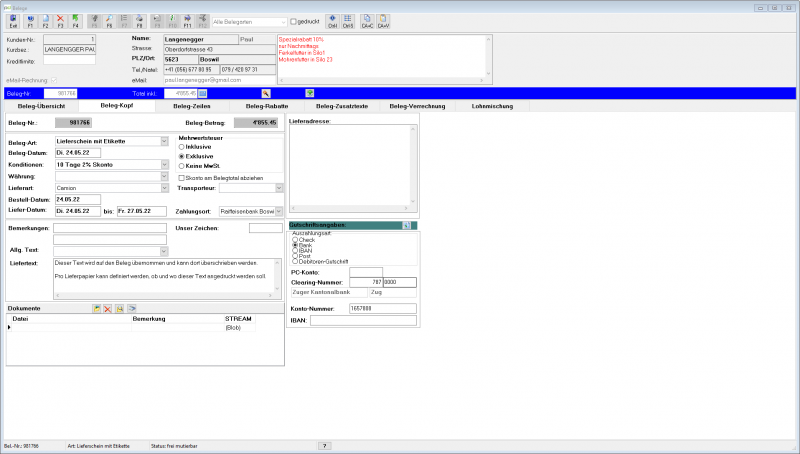Switch to the Beleg-Kopf tab

coord(117,106)
